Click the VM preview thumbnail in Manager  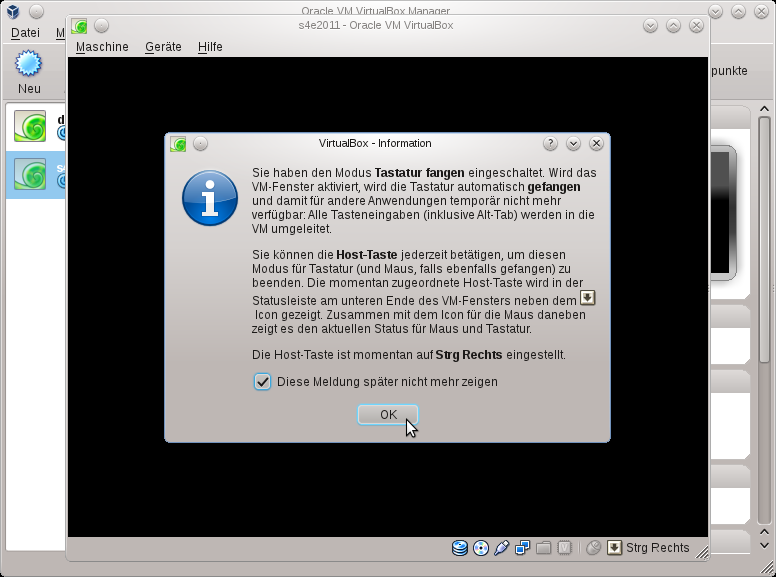point(723,213)
